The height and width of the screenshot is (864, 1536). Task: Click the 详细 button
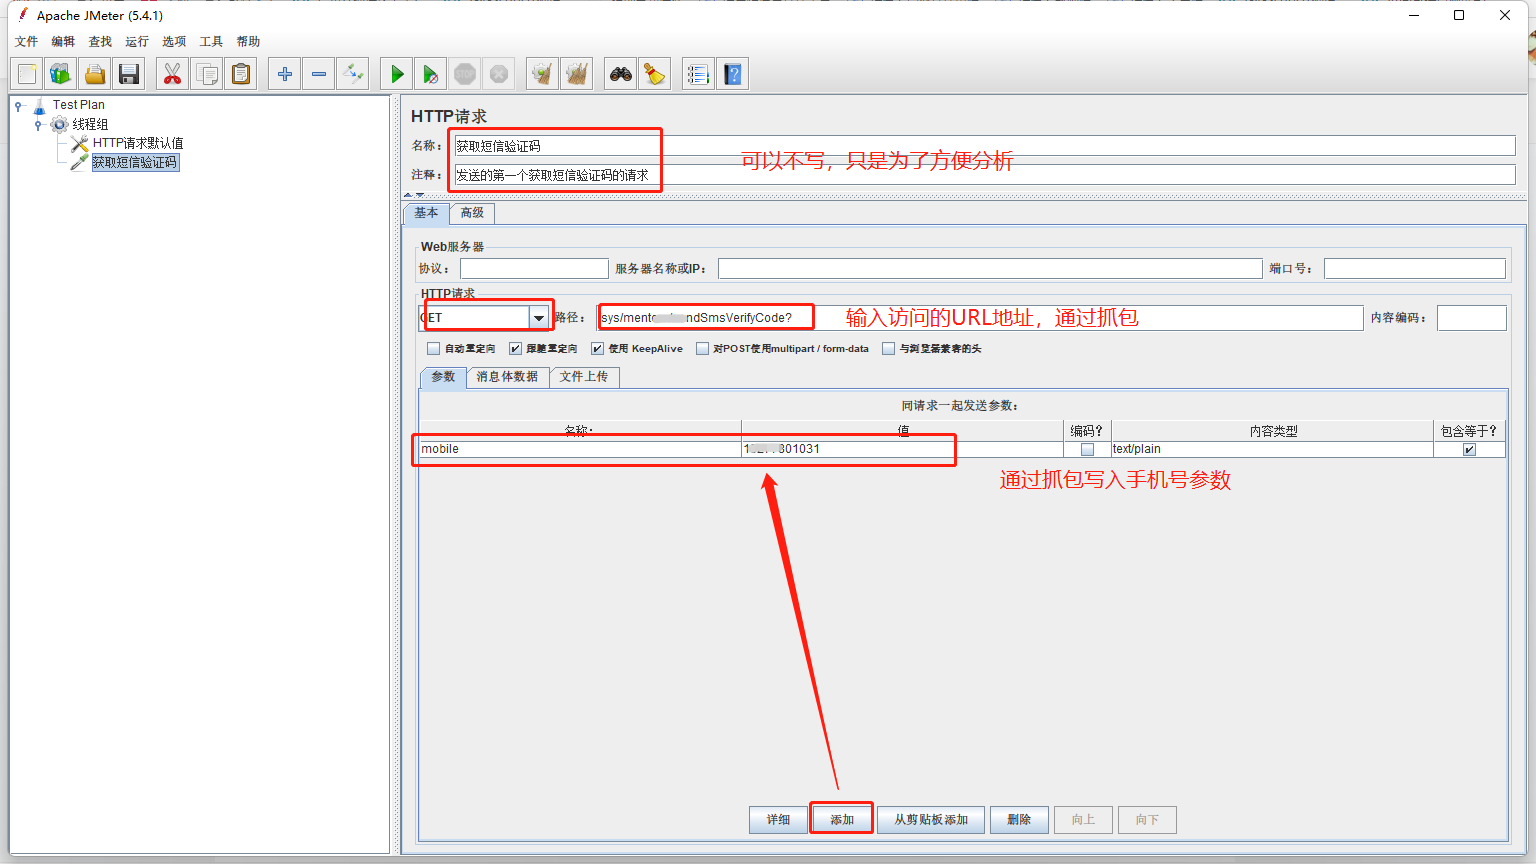pos(778,820)
